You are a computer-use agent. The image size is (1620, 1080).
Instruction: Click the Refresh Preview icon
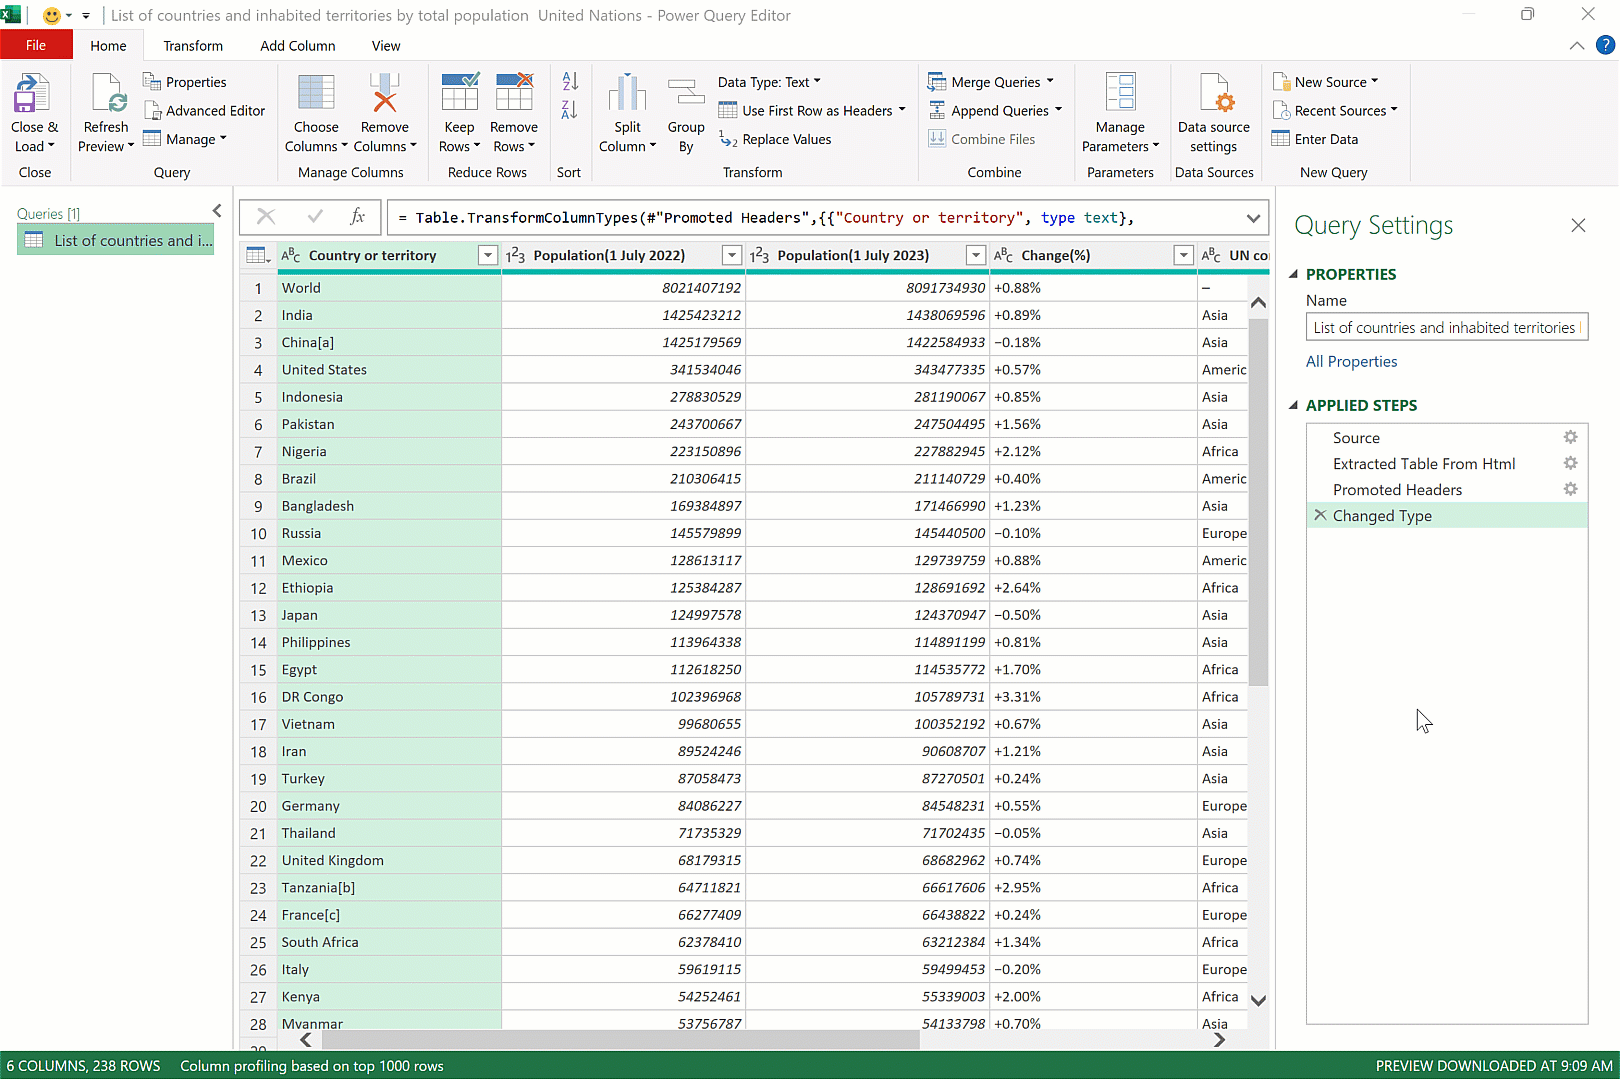point(106,95)
